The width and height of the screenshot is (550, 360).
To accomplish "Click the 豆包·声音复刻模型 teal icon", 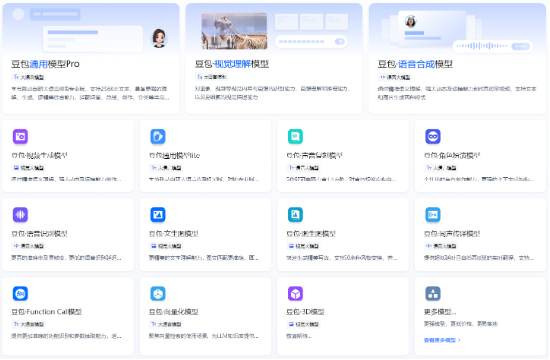I will [295, 136].
